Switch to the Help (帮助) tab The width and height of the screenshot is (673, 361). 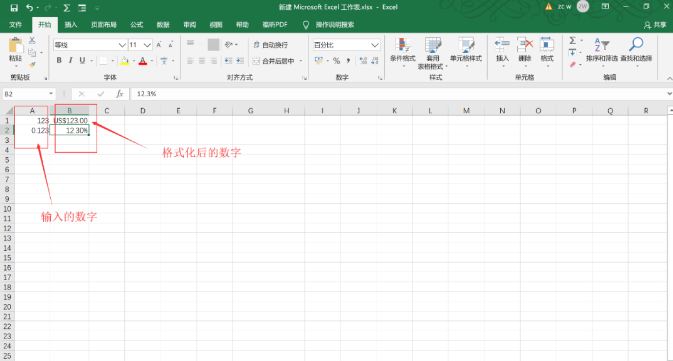tap(242, 25)
